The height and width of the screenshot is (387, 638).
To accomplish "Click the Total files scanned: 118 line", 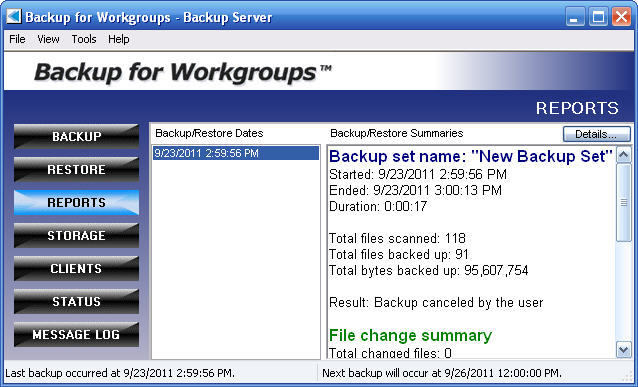I will [x=397, y=238].
